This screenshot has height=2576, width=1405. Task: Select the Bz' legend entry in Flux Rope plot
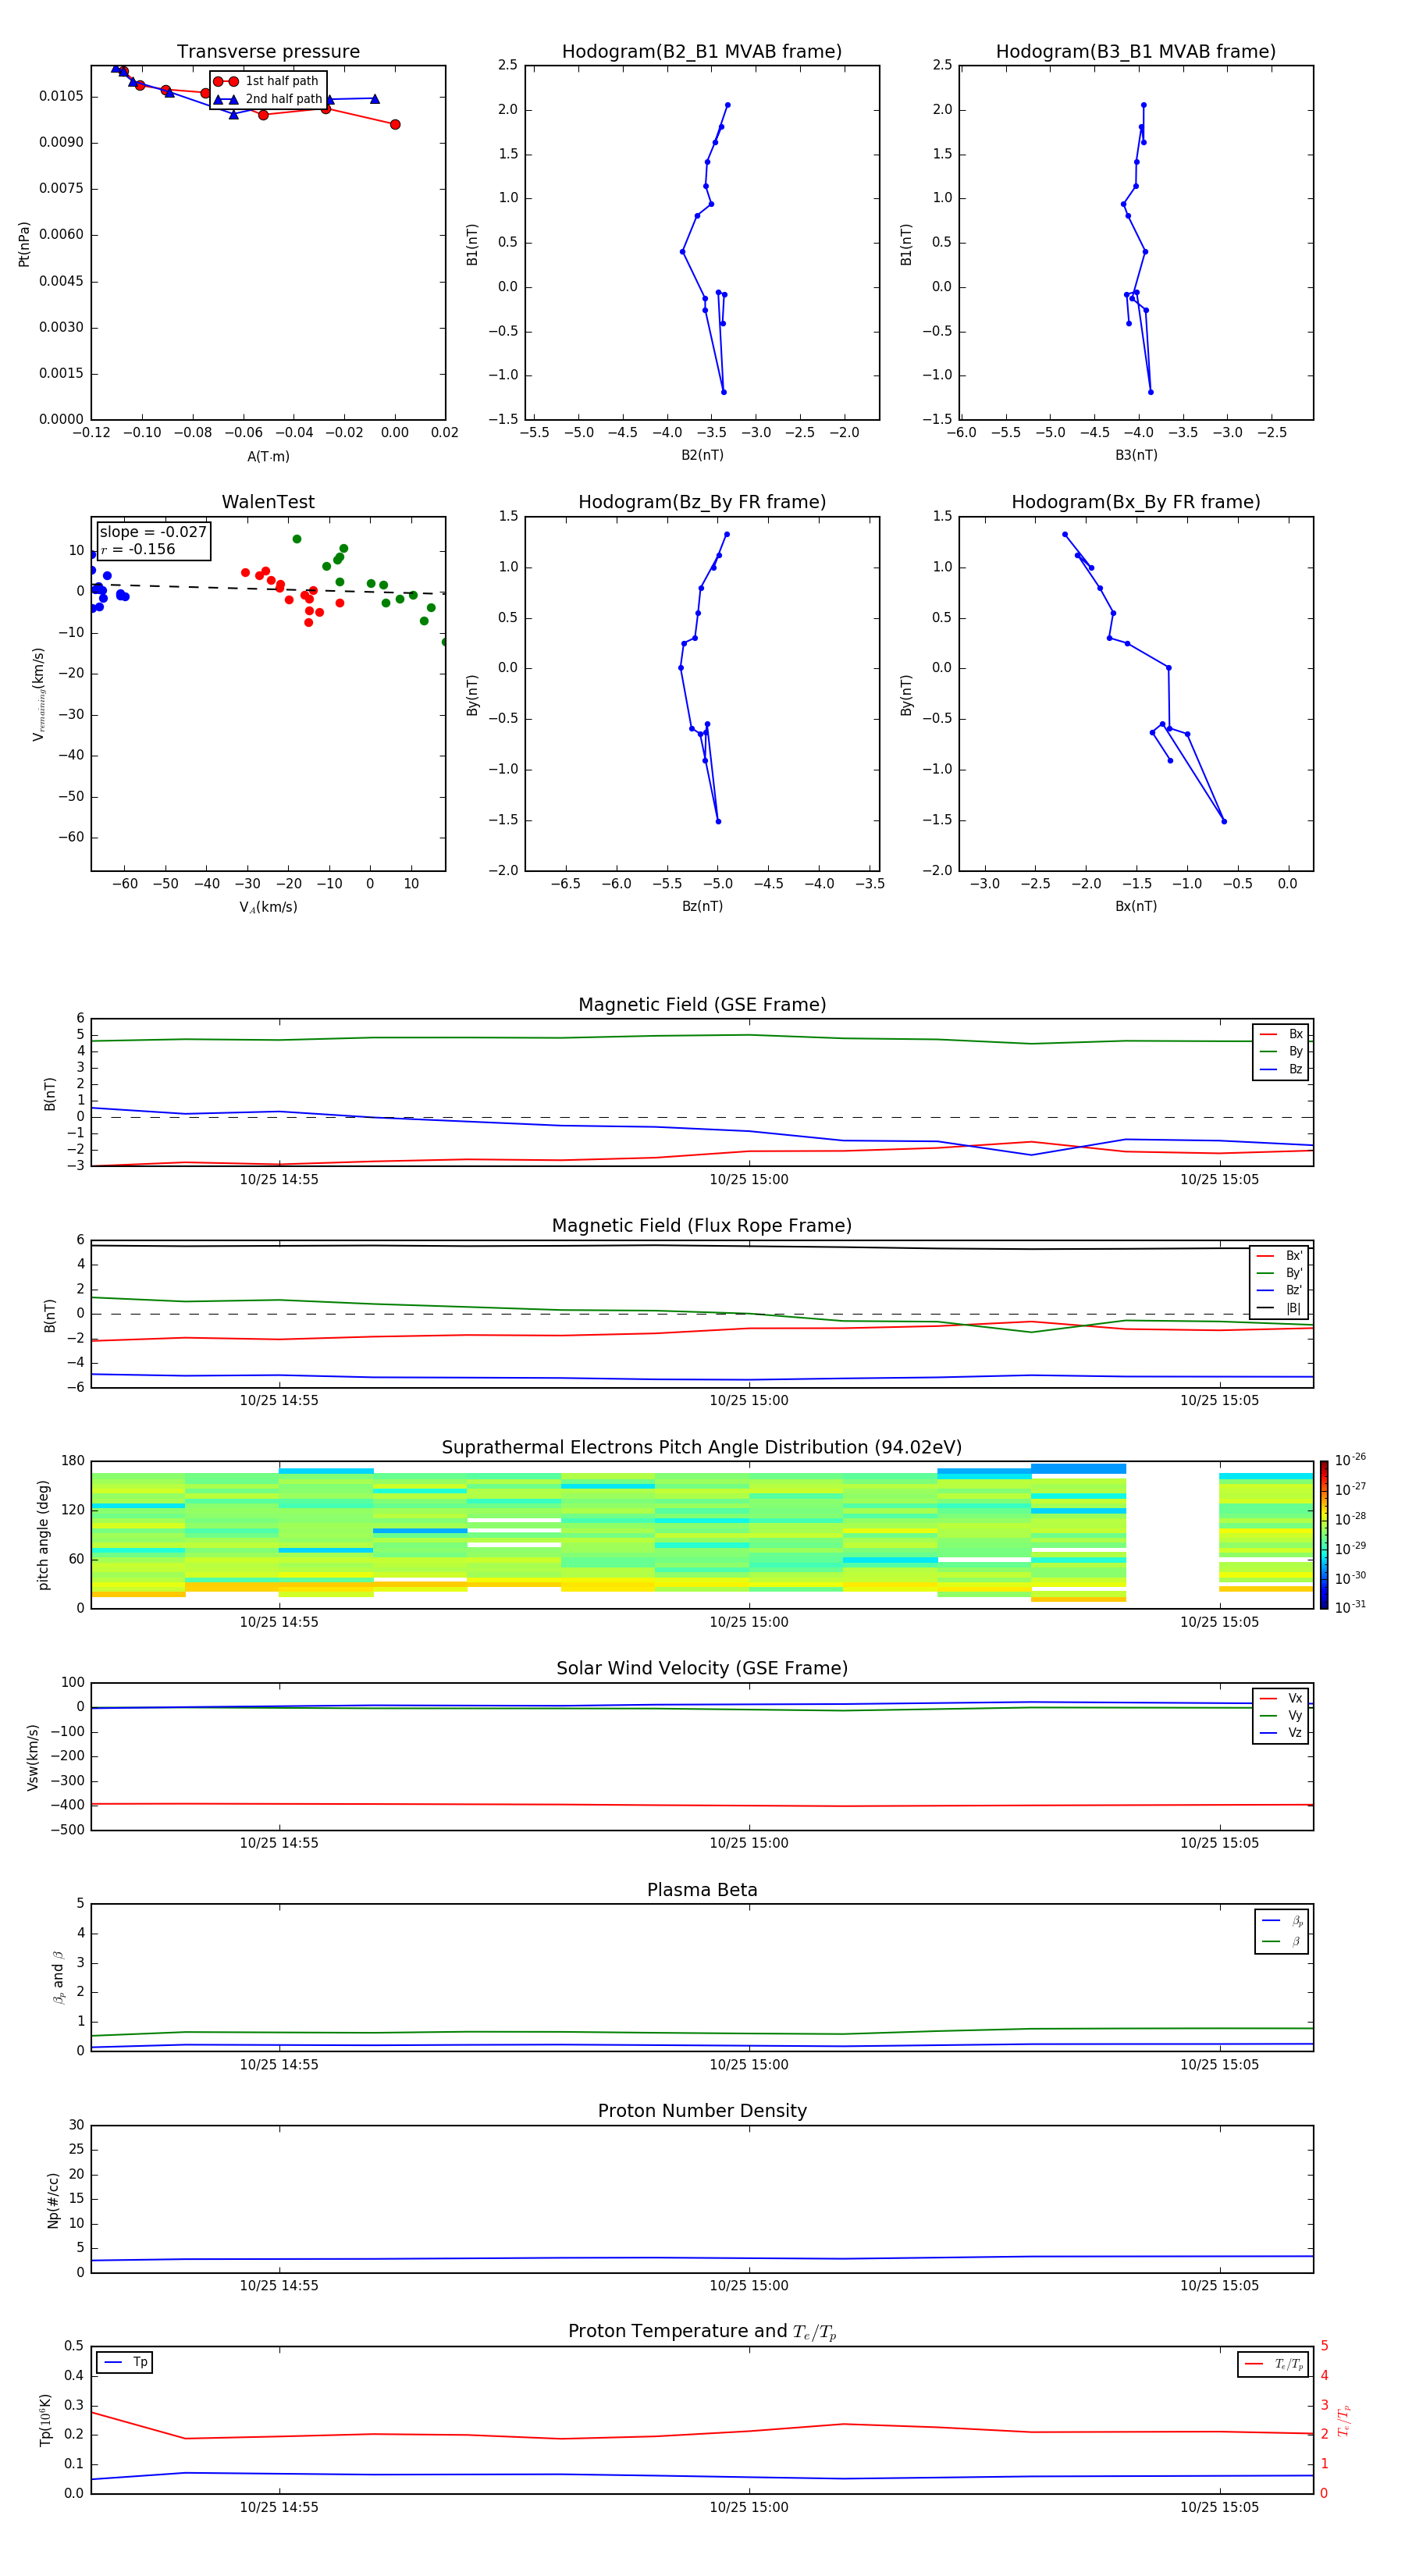coord(1279,1291)
